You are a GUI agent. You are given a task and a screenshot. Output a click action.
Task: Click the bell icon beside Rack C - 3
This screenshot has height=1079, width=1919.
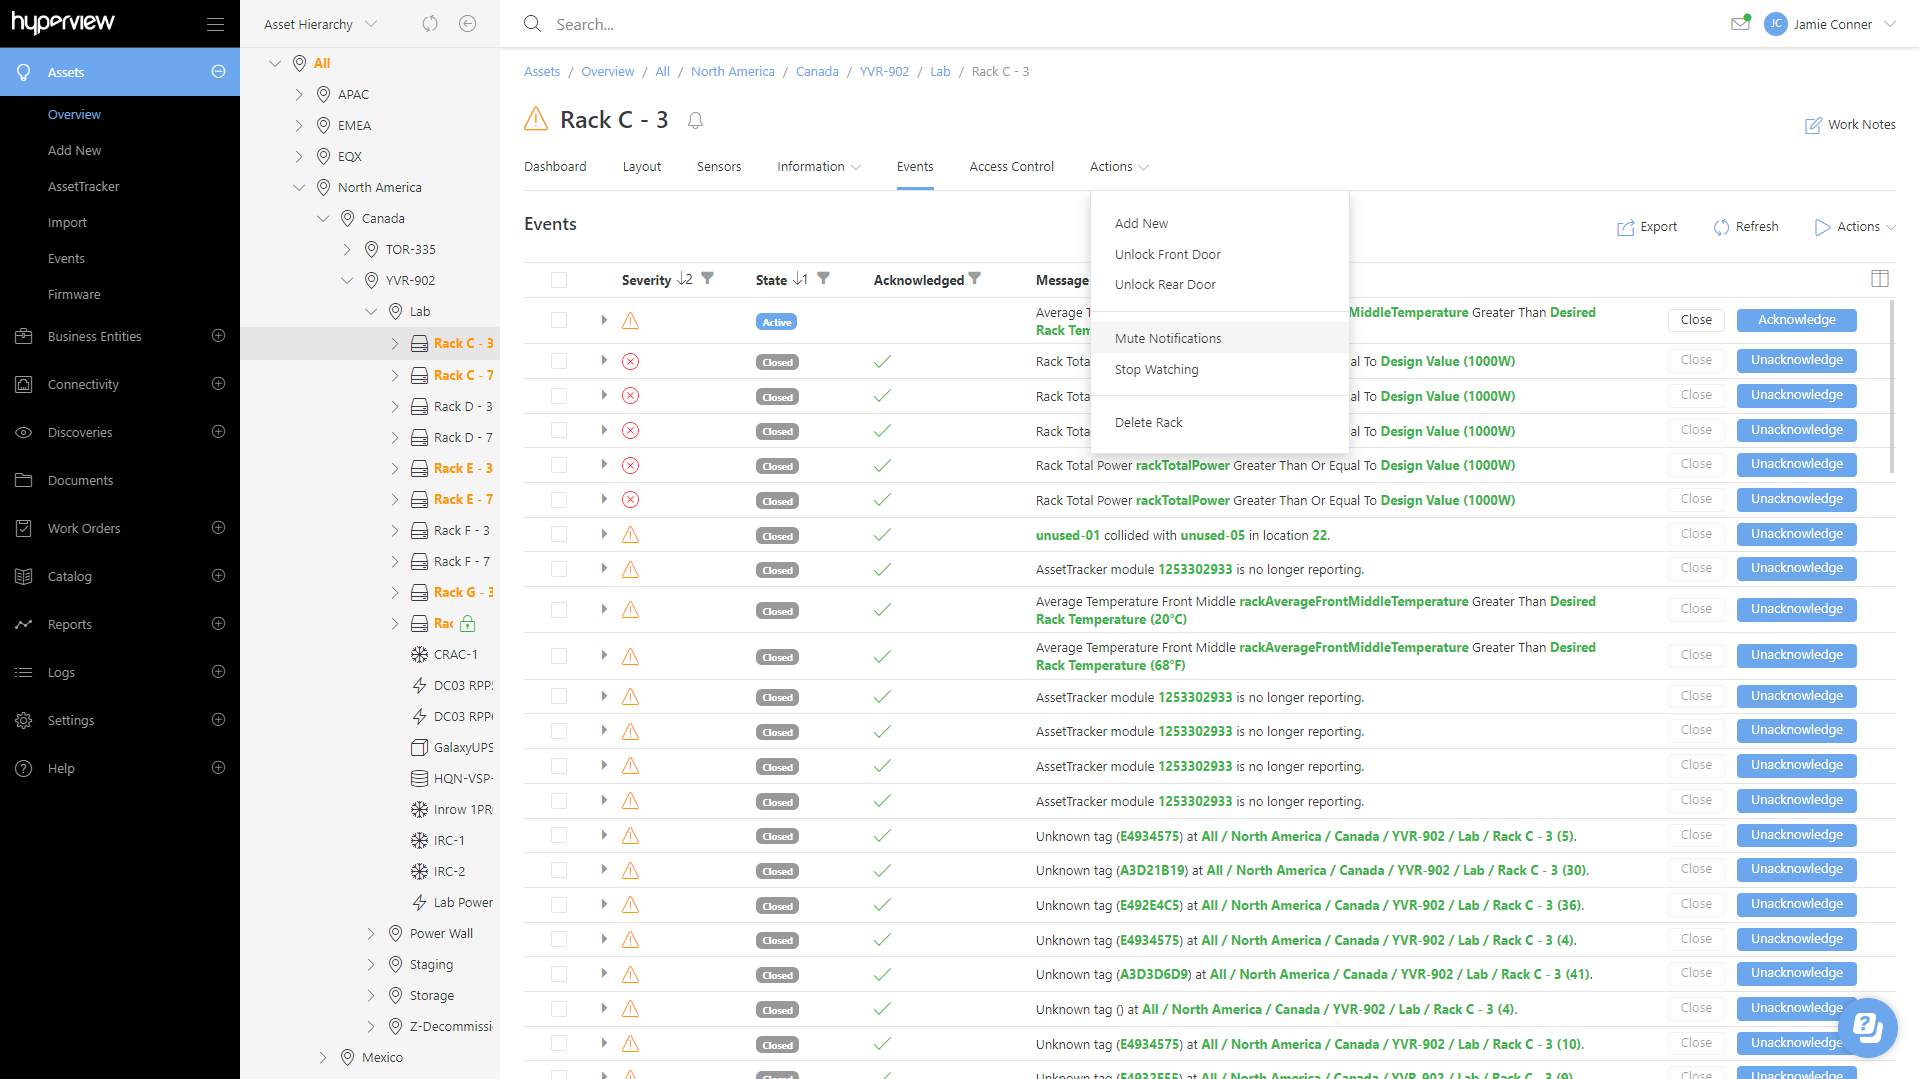click(x=696, y=121)
